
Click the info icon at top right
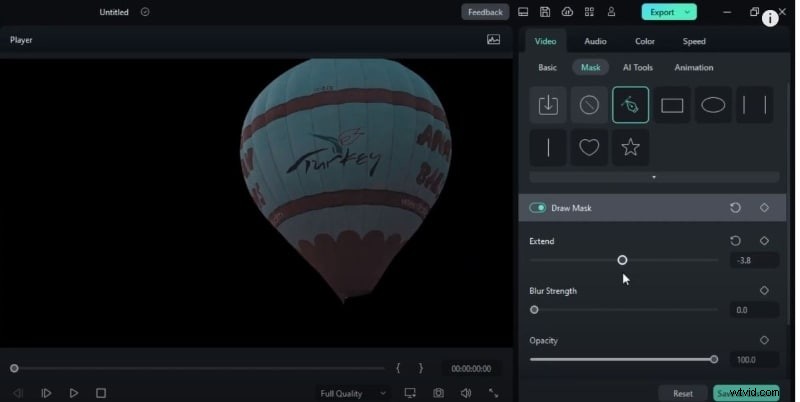(x=770, y=19)
